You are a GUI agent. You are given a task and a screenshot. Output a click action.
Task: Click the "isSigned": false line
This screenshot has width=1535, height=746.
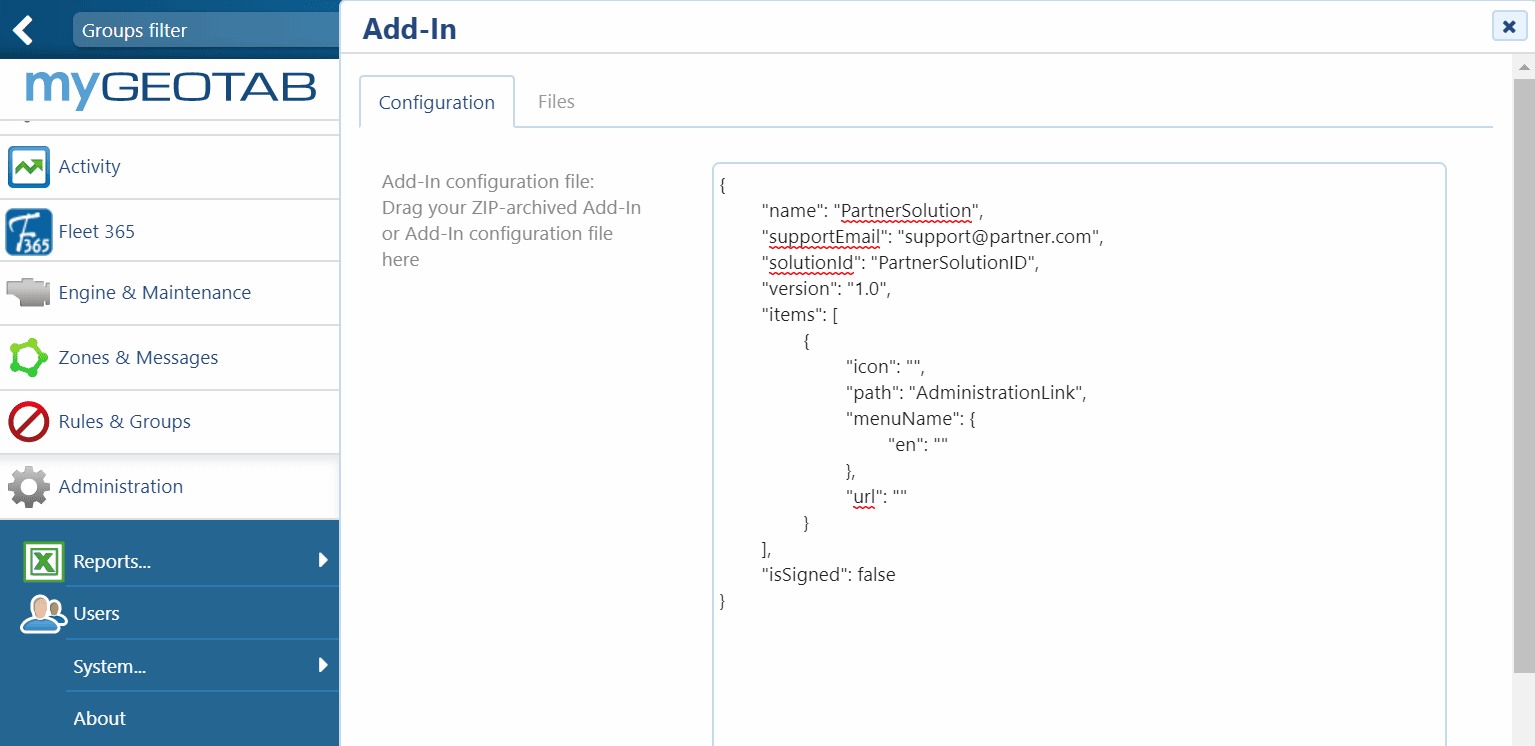click(829, 575)
